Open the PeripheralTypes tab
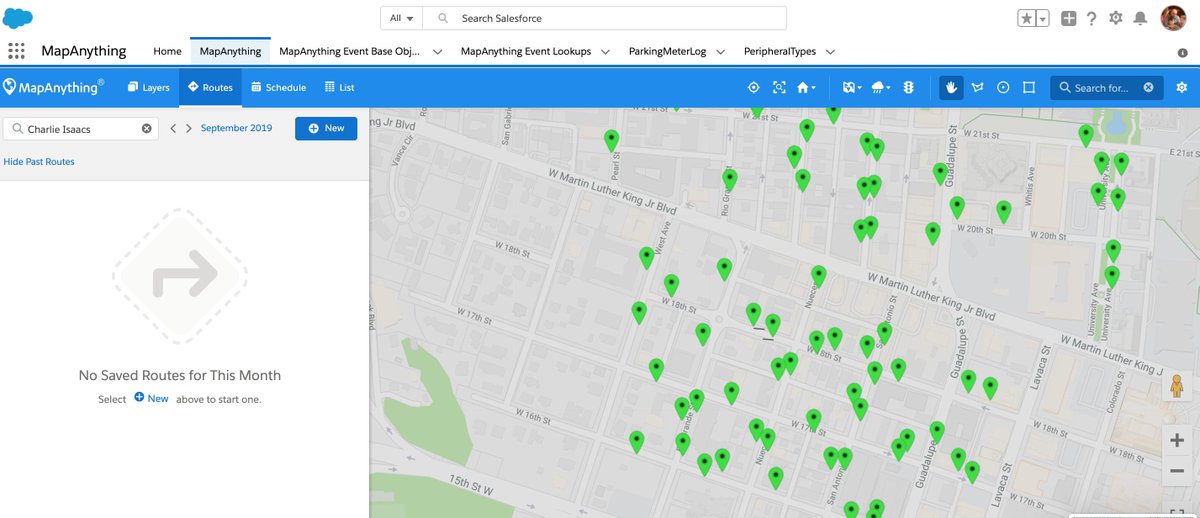Screen dimensions: 1200x518 tap(779, 51)
